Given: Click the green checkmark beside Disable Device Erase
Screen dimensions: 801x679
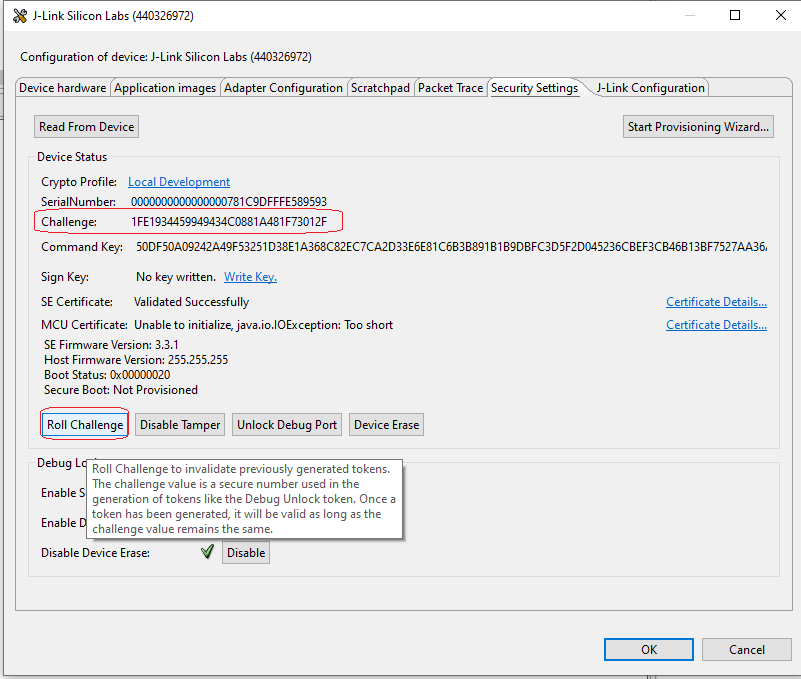Looking at the screenshot, I should click(208, 552).
